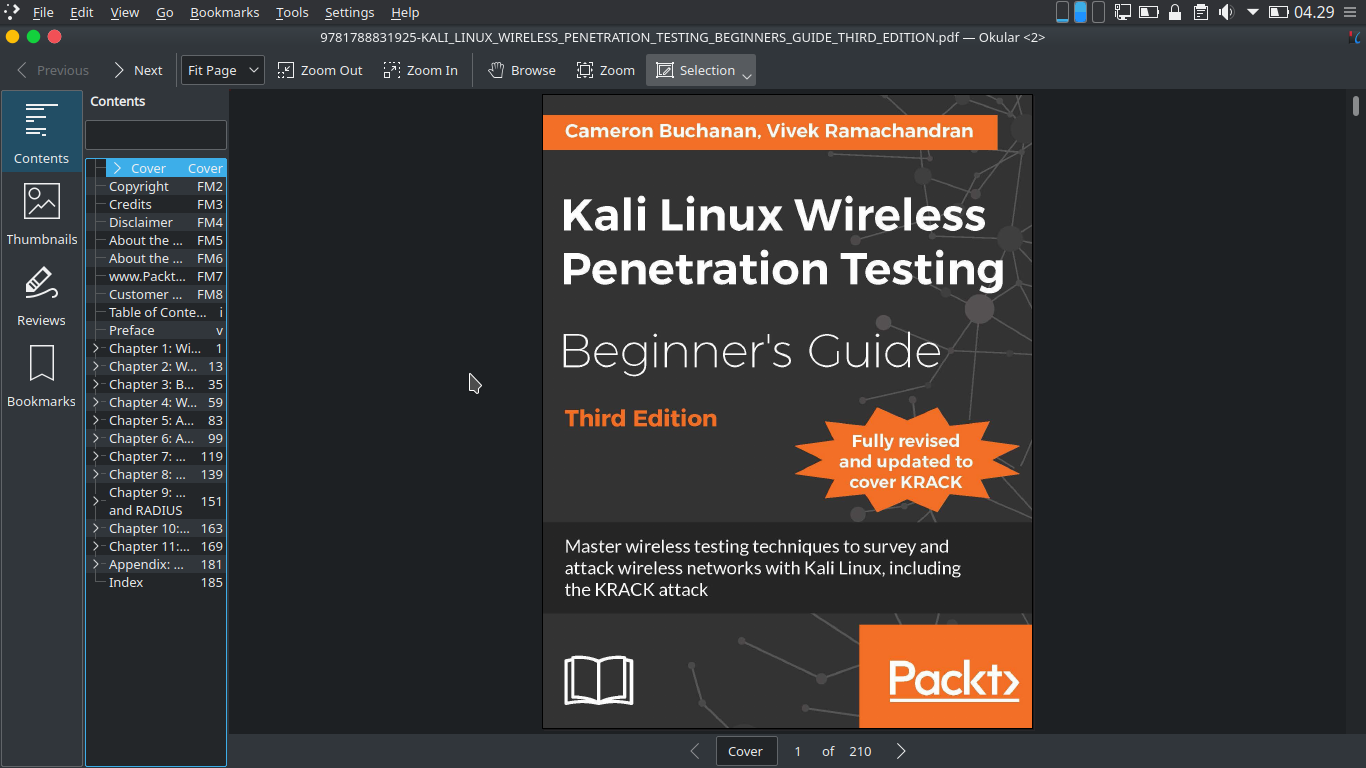Expand Chapter 7 in contents tree
1366x768 pixels.
(96, 456)
